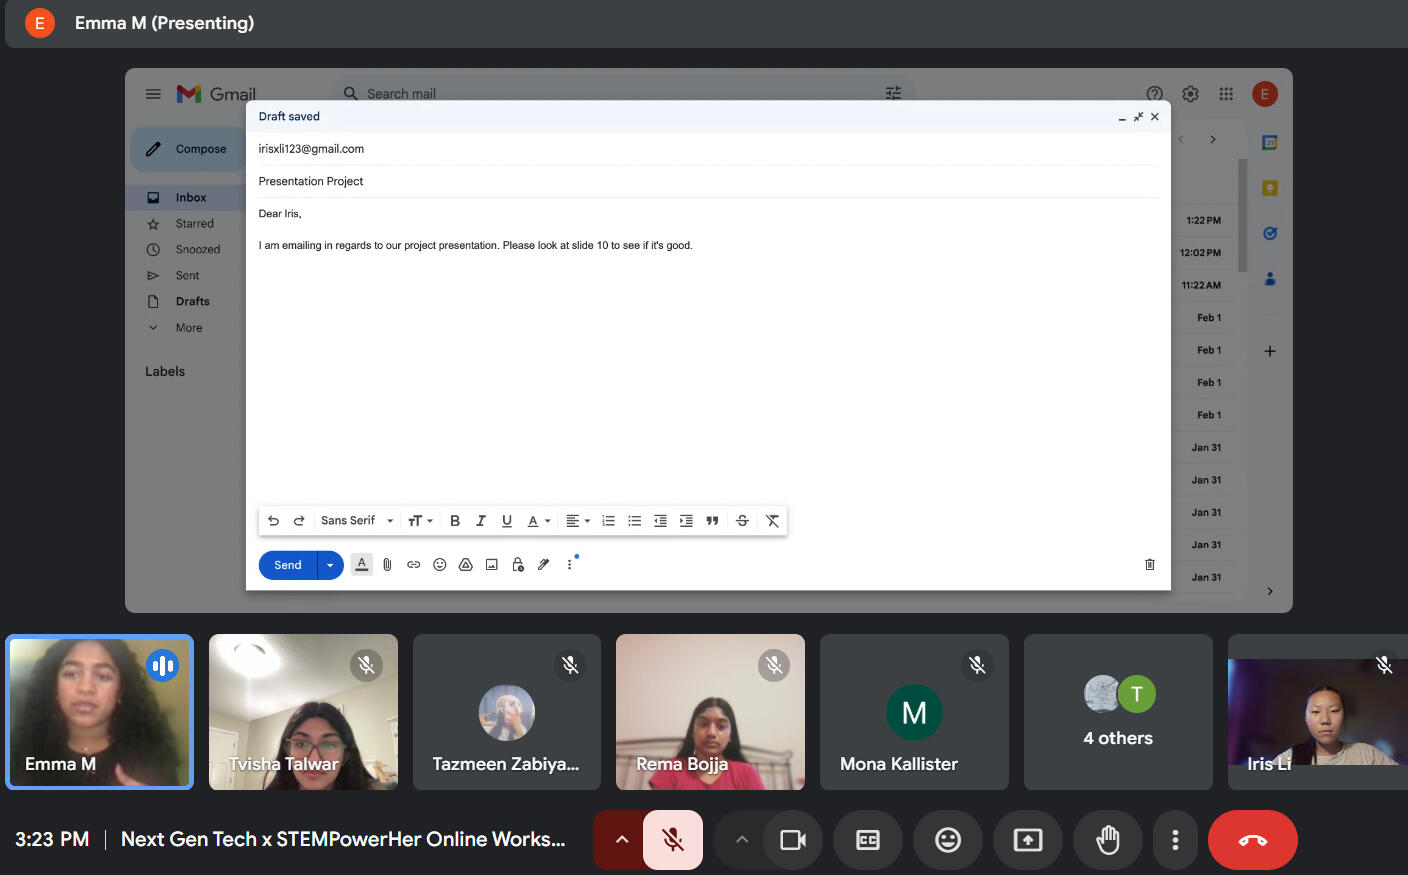1408x875 pixels.
Task: Turn on closed captions
Action: [868, 840]
